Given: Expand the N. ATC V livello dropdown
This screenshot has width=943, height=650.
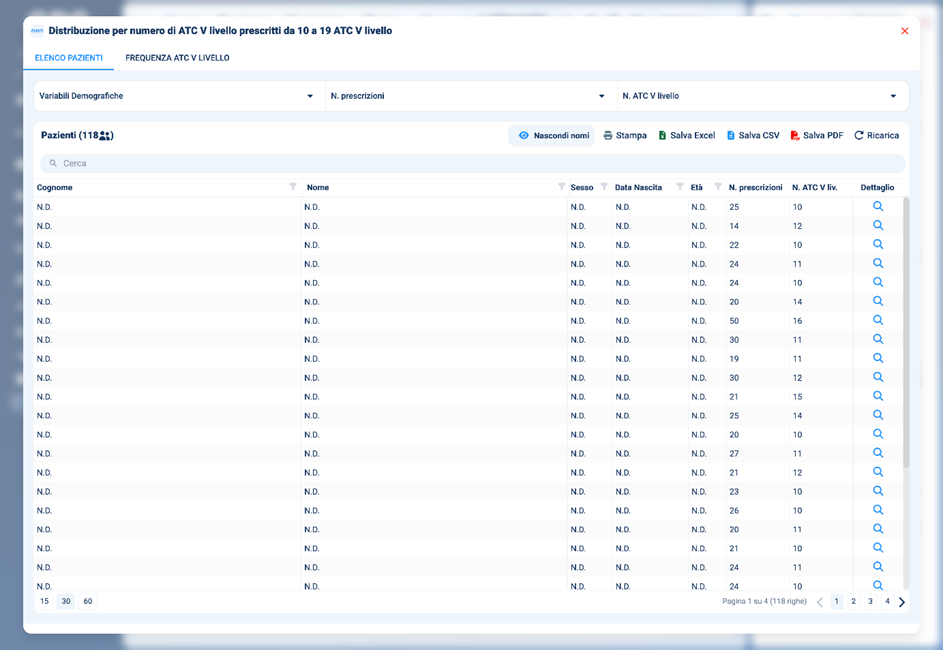Looking at the screenshot, I should pos(893,97).
